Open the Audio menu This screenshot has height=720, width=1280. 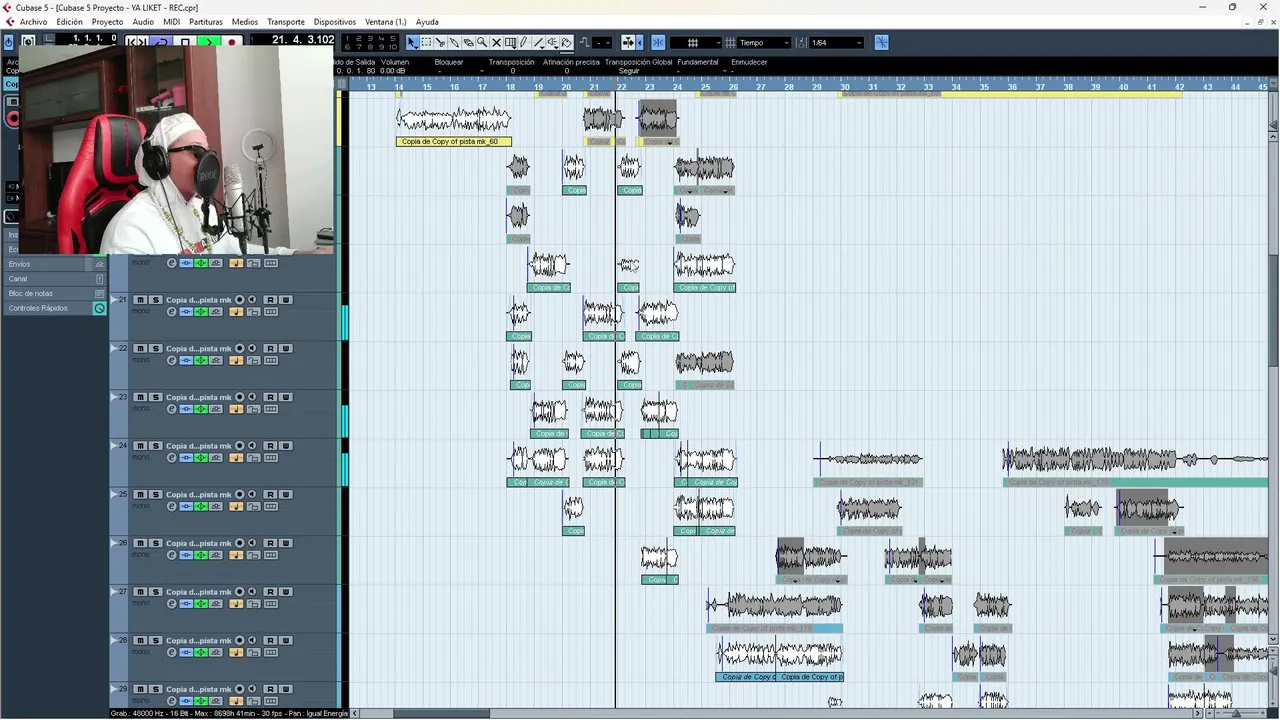click(143, 22)
